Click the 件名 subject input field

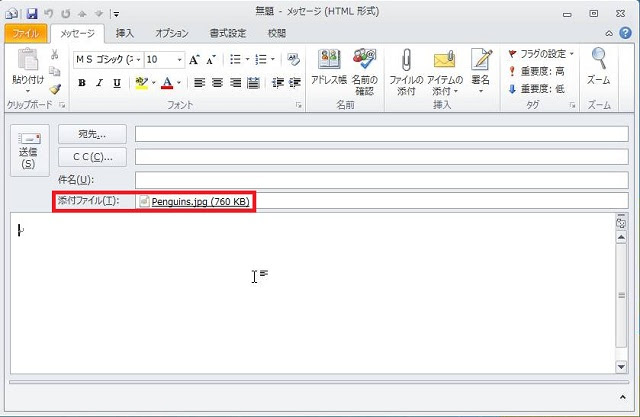point(382,180)
